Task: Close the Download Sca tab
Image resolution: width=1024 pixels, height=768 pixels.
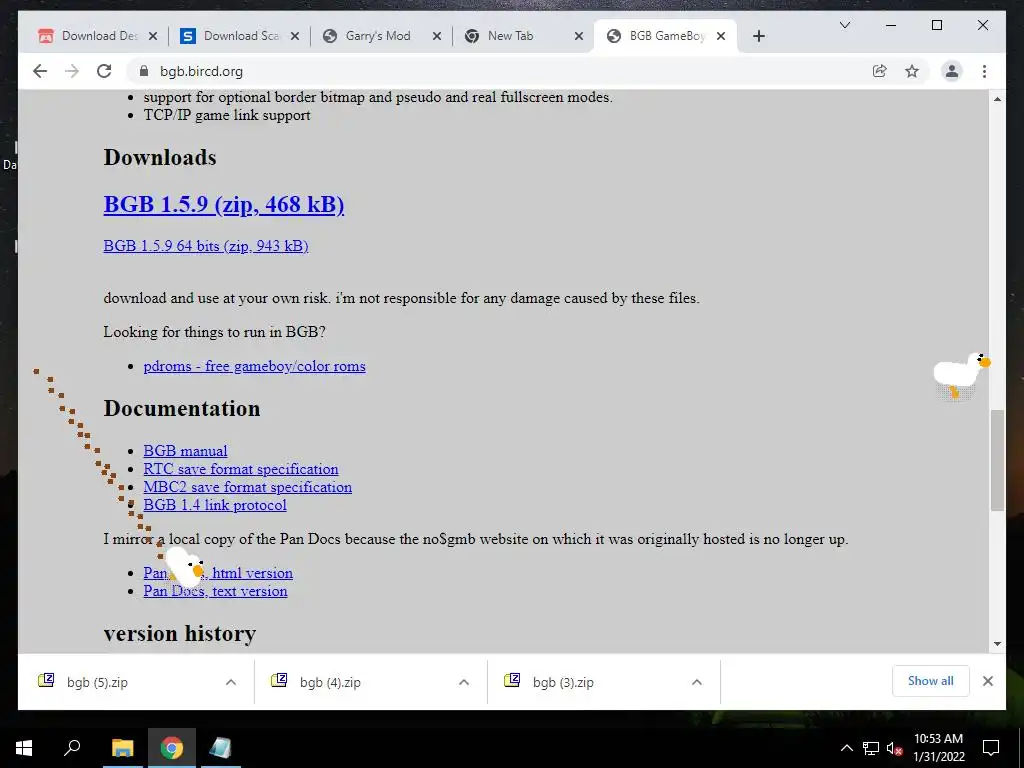Action: pos(295,36)
